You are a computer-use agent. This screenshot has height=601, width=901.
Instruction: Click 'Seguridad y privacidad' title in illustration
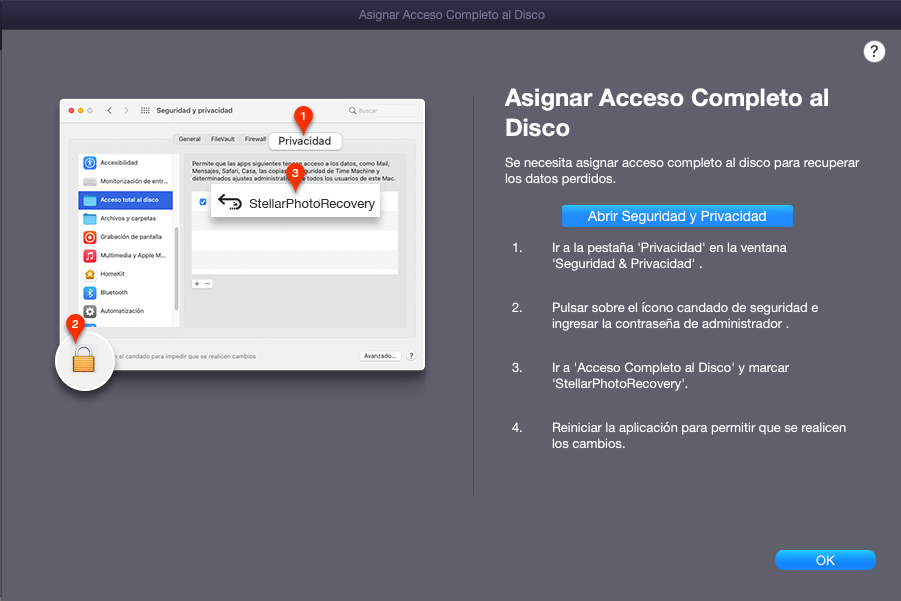click(194, 110)
